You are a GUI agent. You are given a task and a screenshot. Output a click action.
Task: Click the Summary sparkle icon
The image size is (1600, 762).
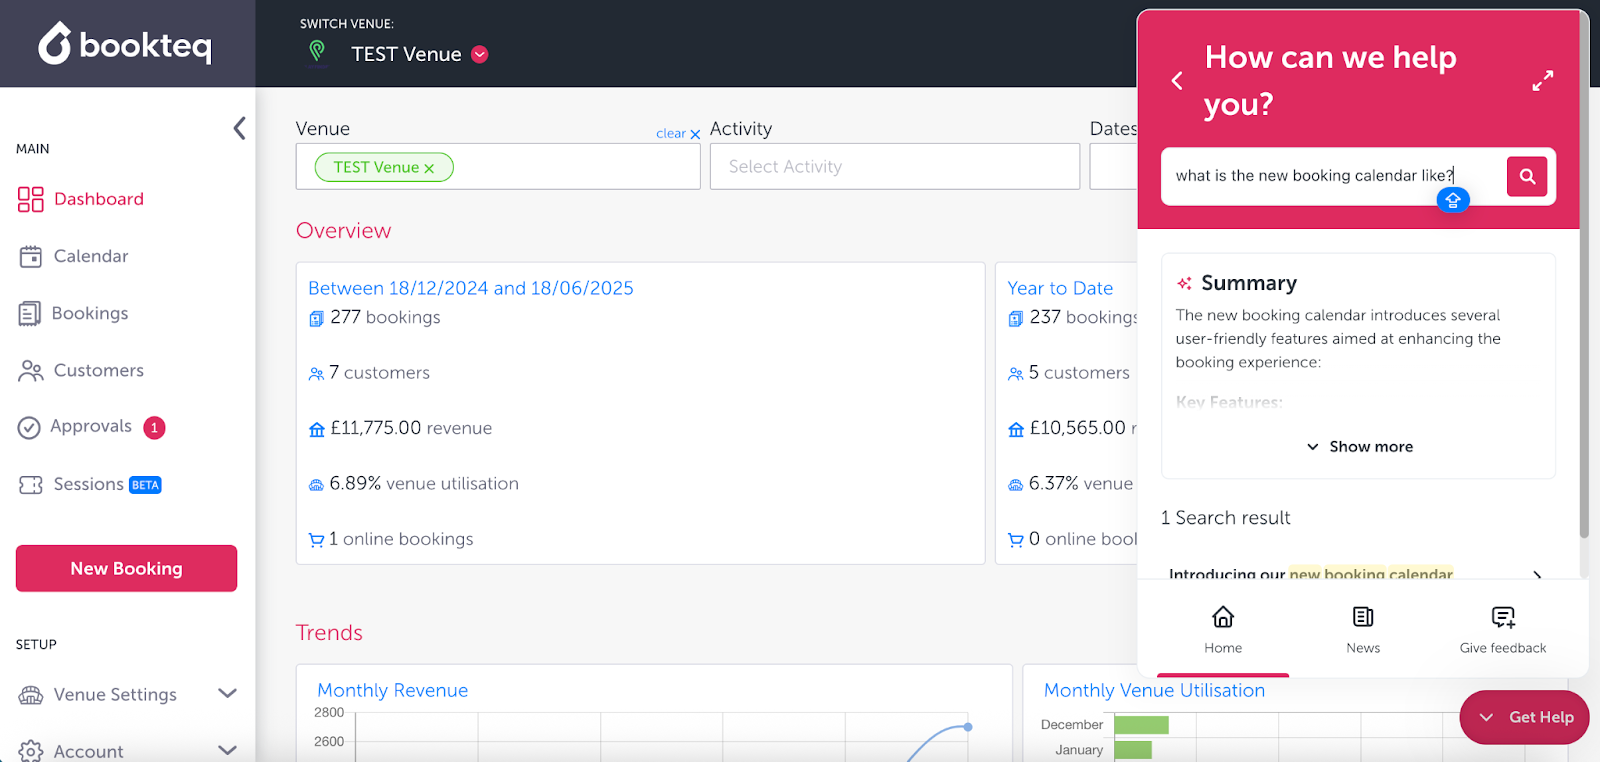coord(1184,283)
